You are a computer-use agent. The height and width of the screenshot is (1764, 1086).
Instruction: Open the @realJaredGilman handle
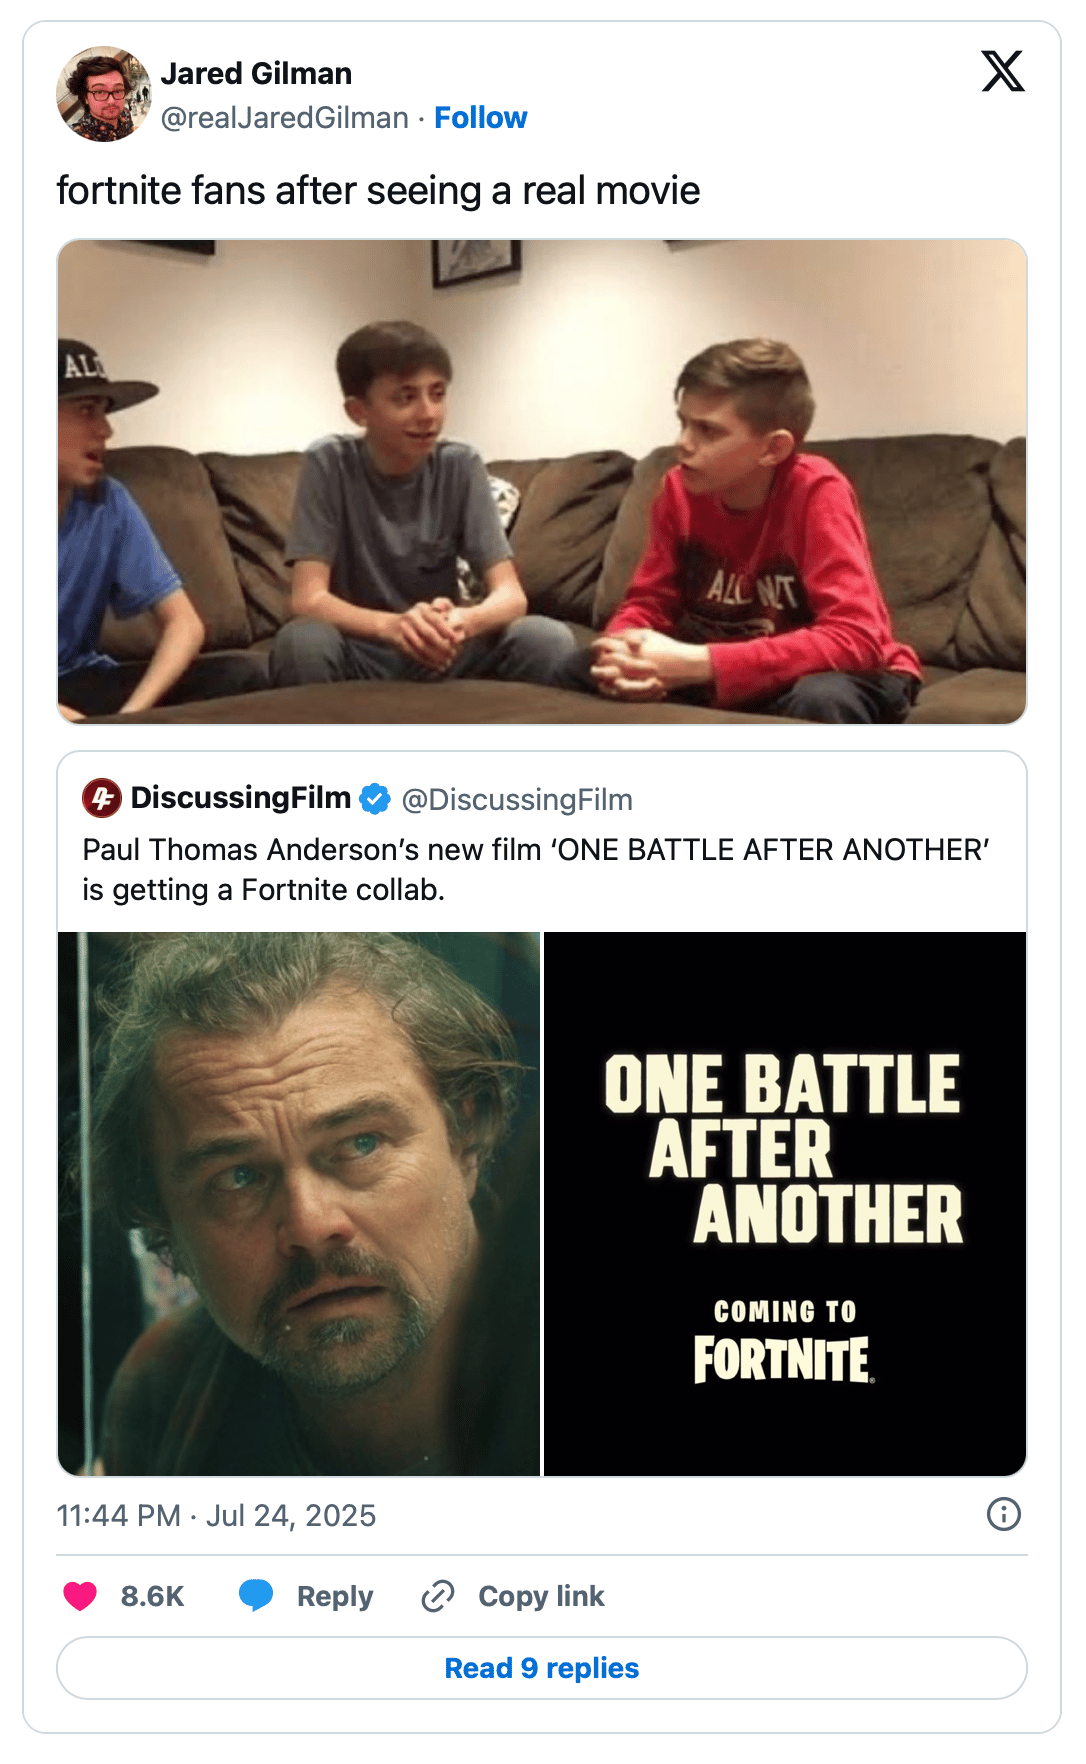coord(285,118)
